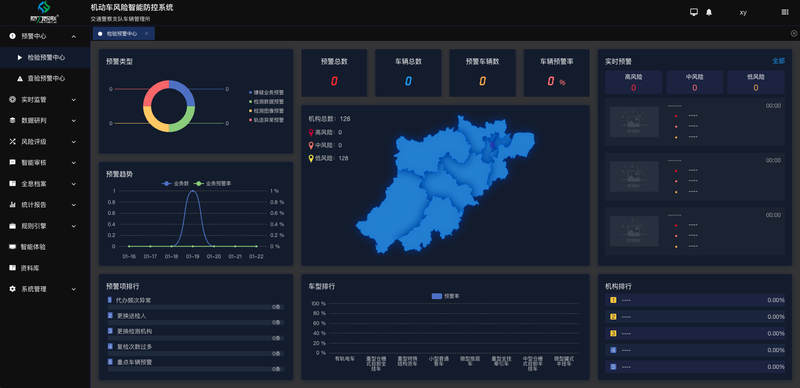
Task: Click the 系统管理 gear icon
Action: pos(12,289)
